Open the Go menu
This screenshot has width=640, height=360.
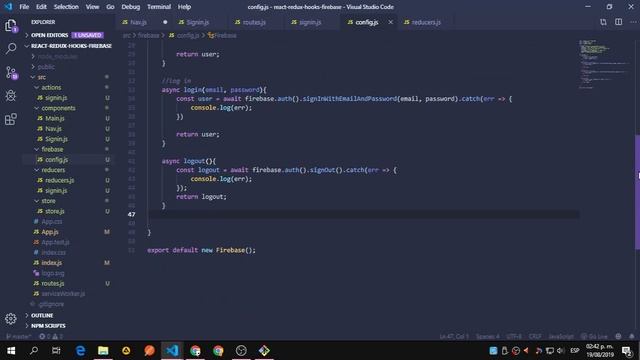click(110, 7)
